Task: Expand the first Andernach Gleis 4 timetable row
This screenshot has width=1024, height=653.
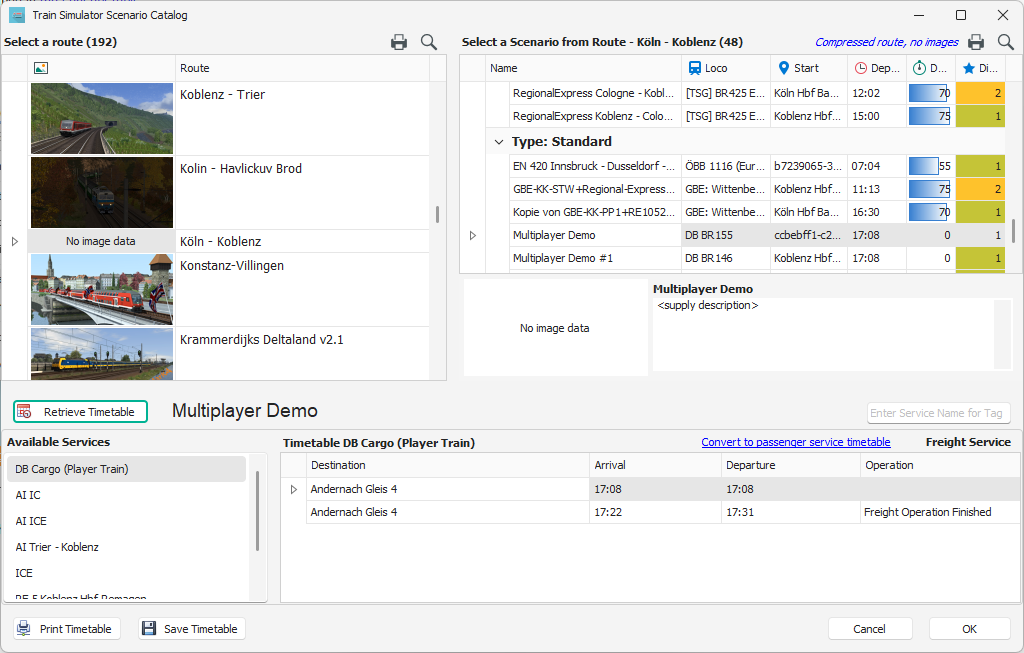Action: click(x=294, y=489)
